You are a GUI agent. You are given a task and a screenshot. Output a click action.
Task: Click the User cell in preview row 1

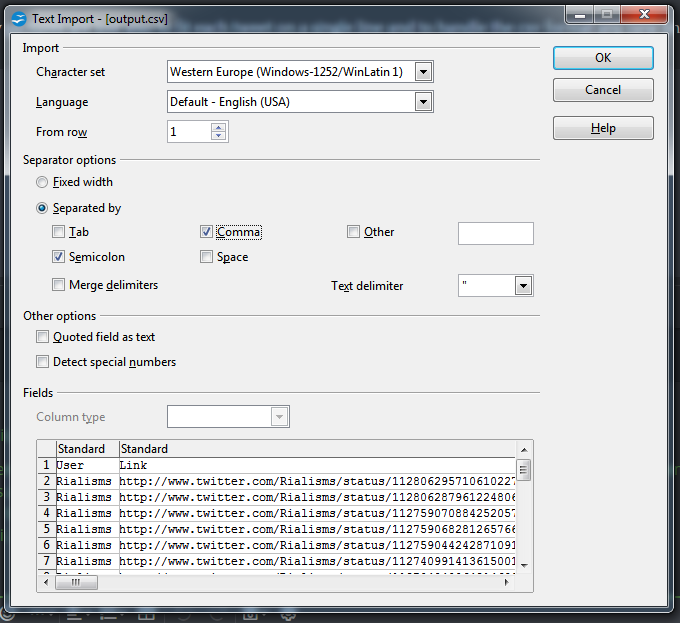(x=88, y=466)
